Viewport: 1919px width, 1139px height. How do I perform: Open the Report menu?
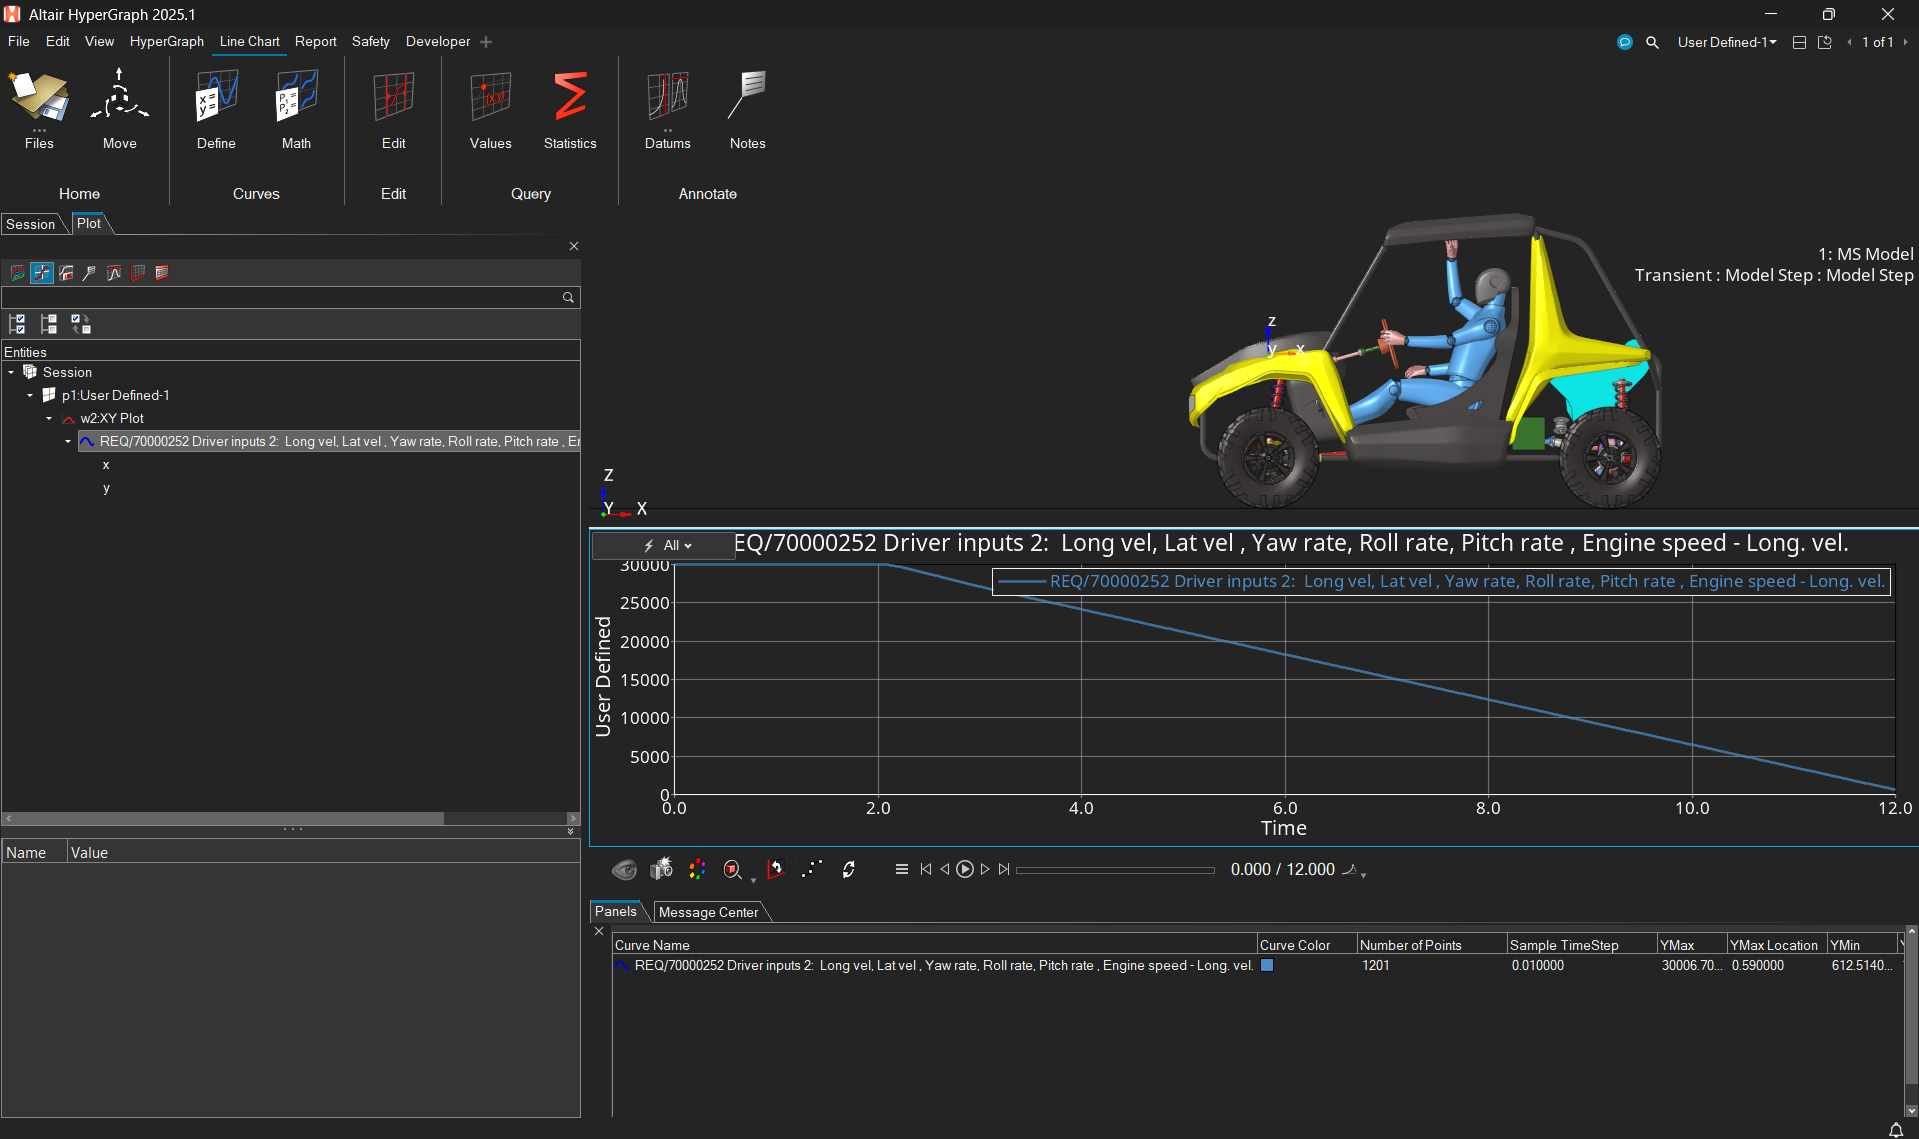[x=315, y=42]
